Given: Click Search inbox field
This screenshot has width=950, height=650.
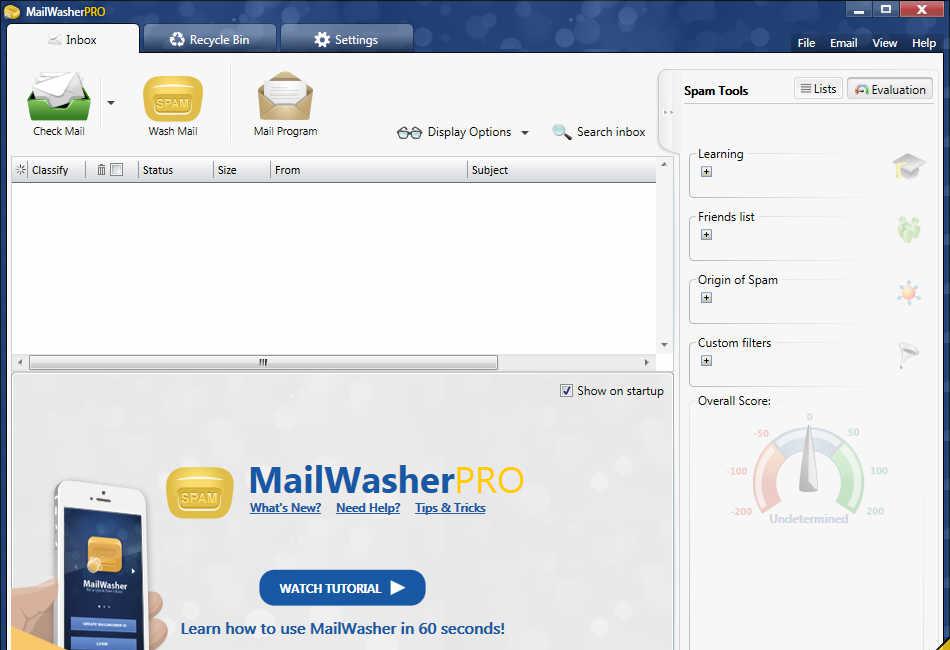Looking at the screenshot, I should pos(611,131).
